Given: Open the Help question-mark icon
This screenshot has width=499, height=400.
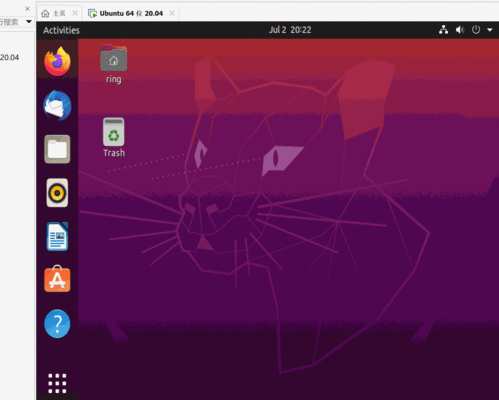Looking at the screenshot, I should coord(57,324).
